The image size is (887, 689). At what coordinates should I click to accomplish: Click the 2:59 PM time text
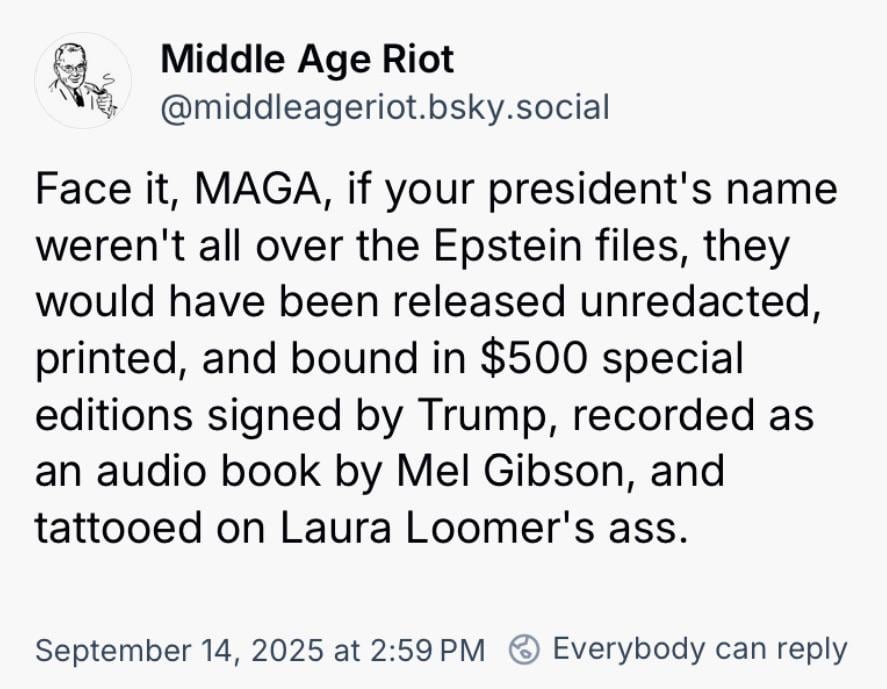pos(427,650)
